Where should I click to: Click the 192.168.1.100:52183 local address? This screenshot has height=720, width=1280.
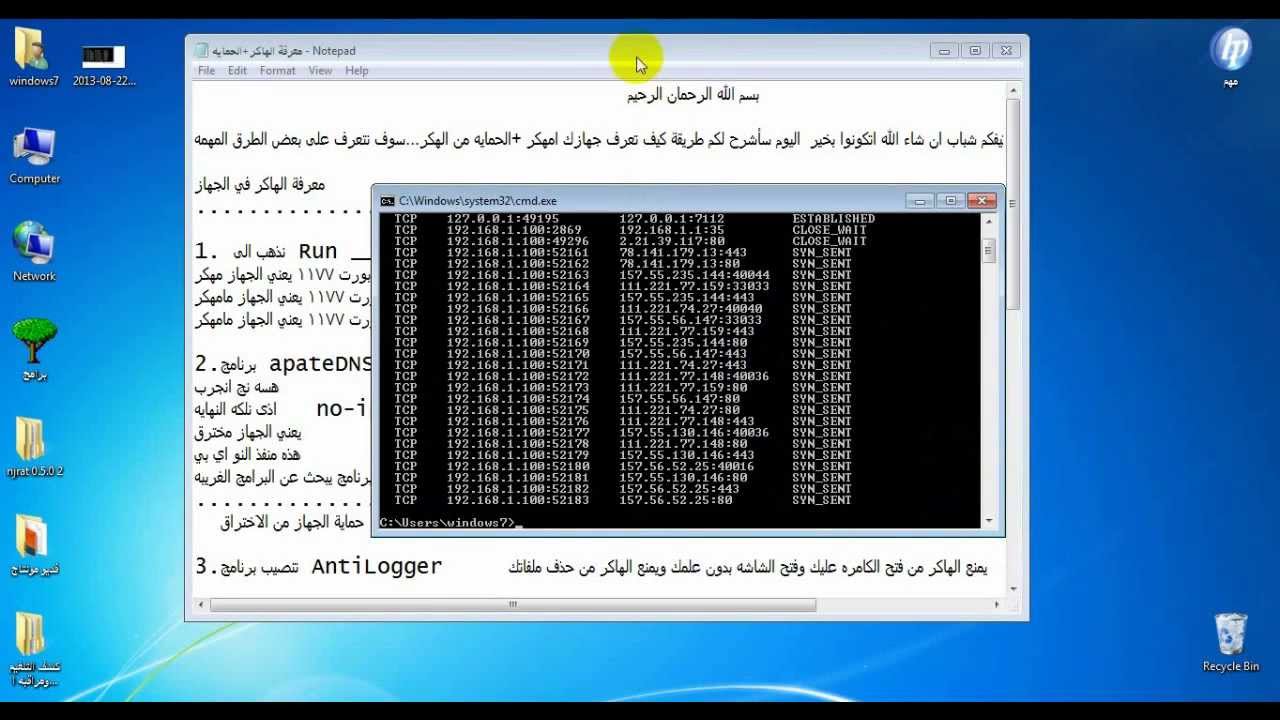tap(518, 500)
